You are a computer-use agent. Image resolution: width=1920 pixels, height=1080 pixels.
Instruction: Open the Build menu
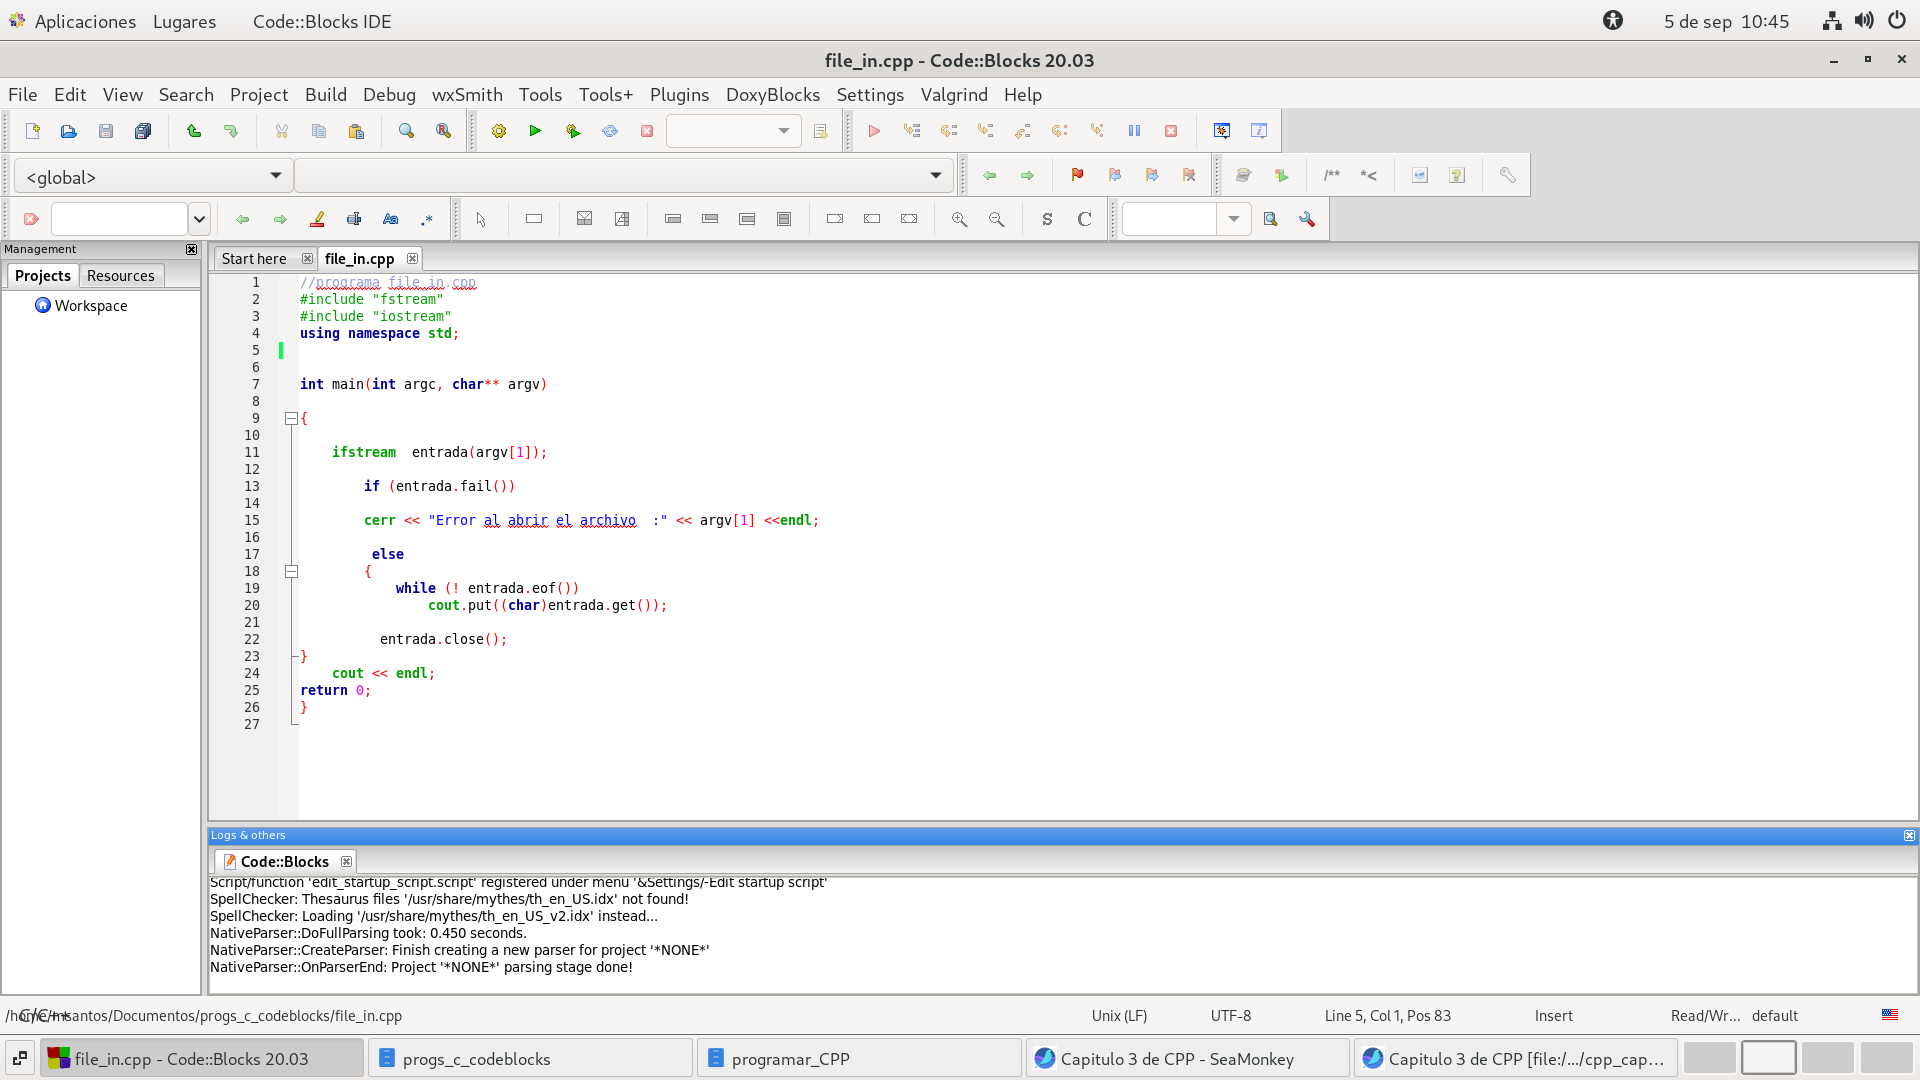[x=325, y=94]
